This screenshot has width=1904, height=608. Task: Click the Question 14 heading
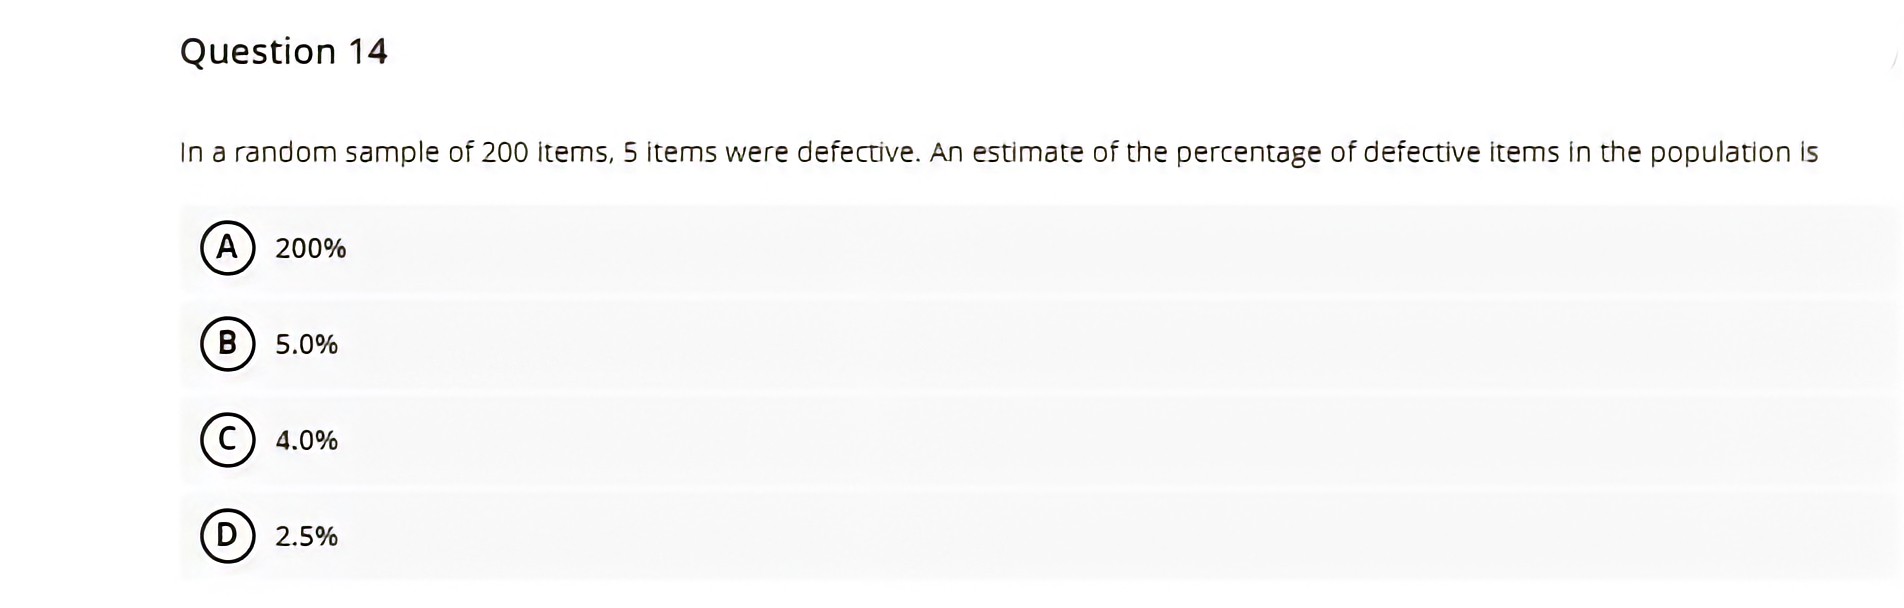pos(283,51)
